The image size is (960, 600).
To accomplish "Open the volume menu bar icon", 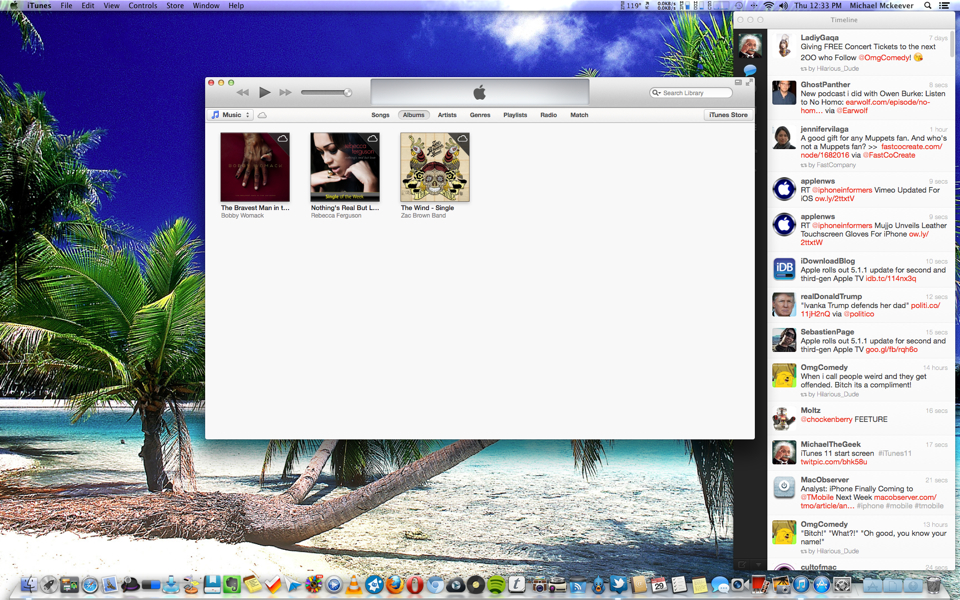I will click(x=784, y=6).
